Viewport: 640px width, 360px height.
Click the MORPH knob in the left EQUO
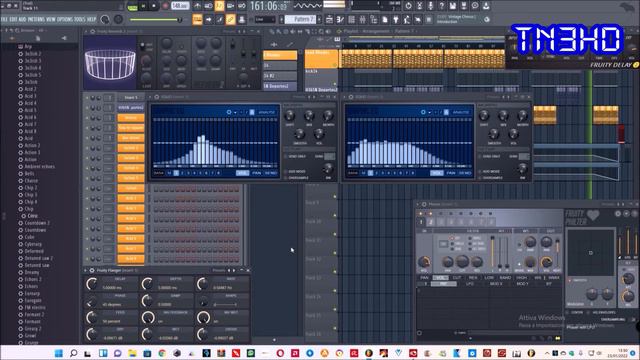(328, 116)
